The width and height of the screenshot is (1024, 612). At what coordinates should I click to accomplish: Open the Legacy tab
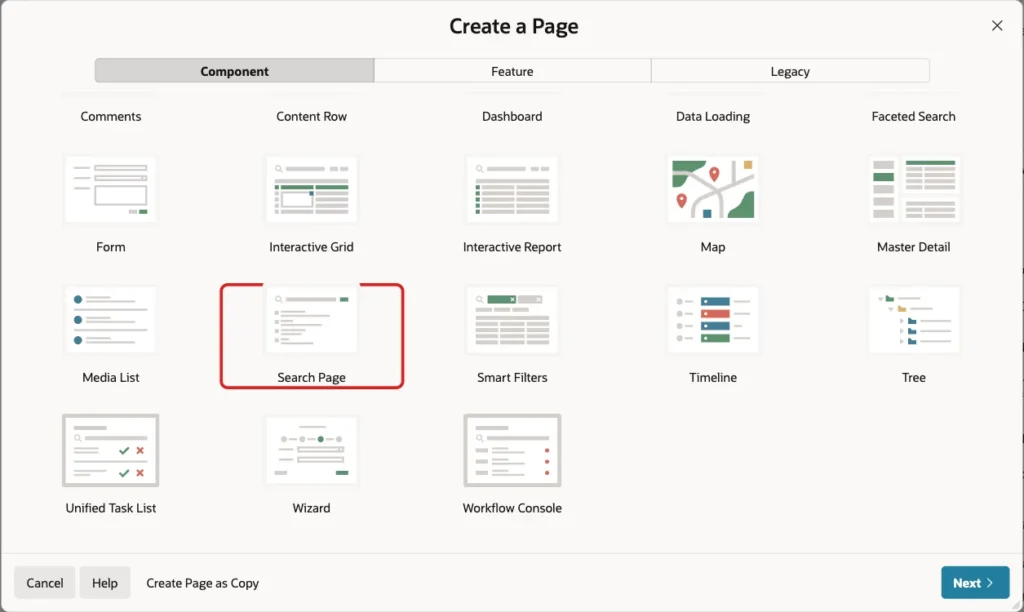click(x=790, y=71)
